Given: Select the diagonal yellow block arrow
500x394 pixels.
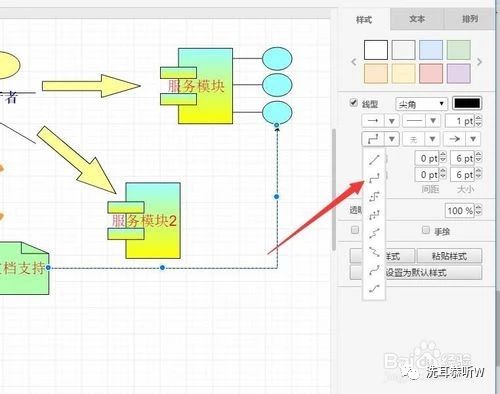Looking at the screenshot, I should (77, 161).
